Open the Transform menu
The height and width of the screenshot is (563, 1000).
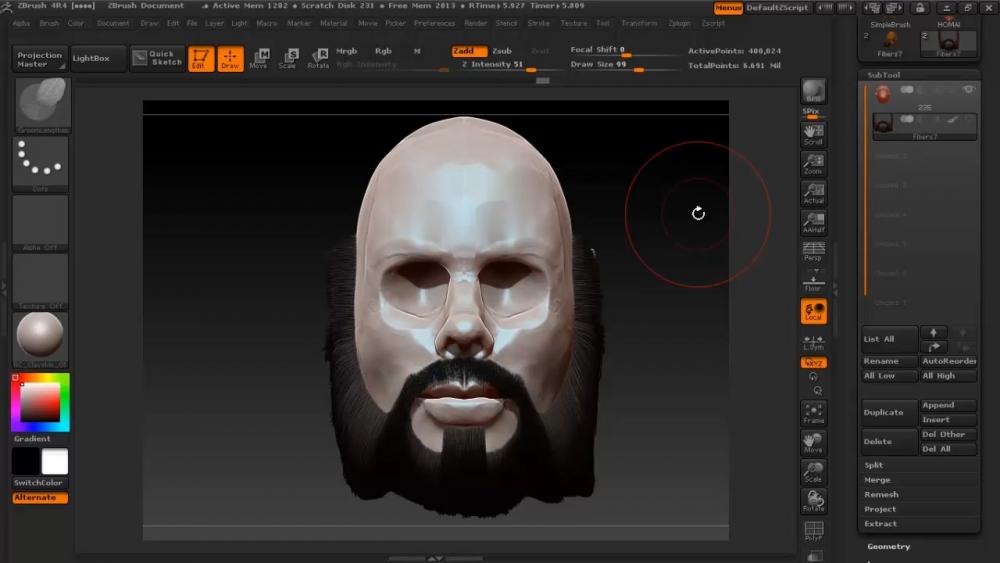tap(639, 23)
